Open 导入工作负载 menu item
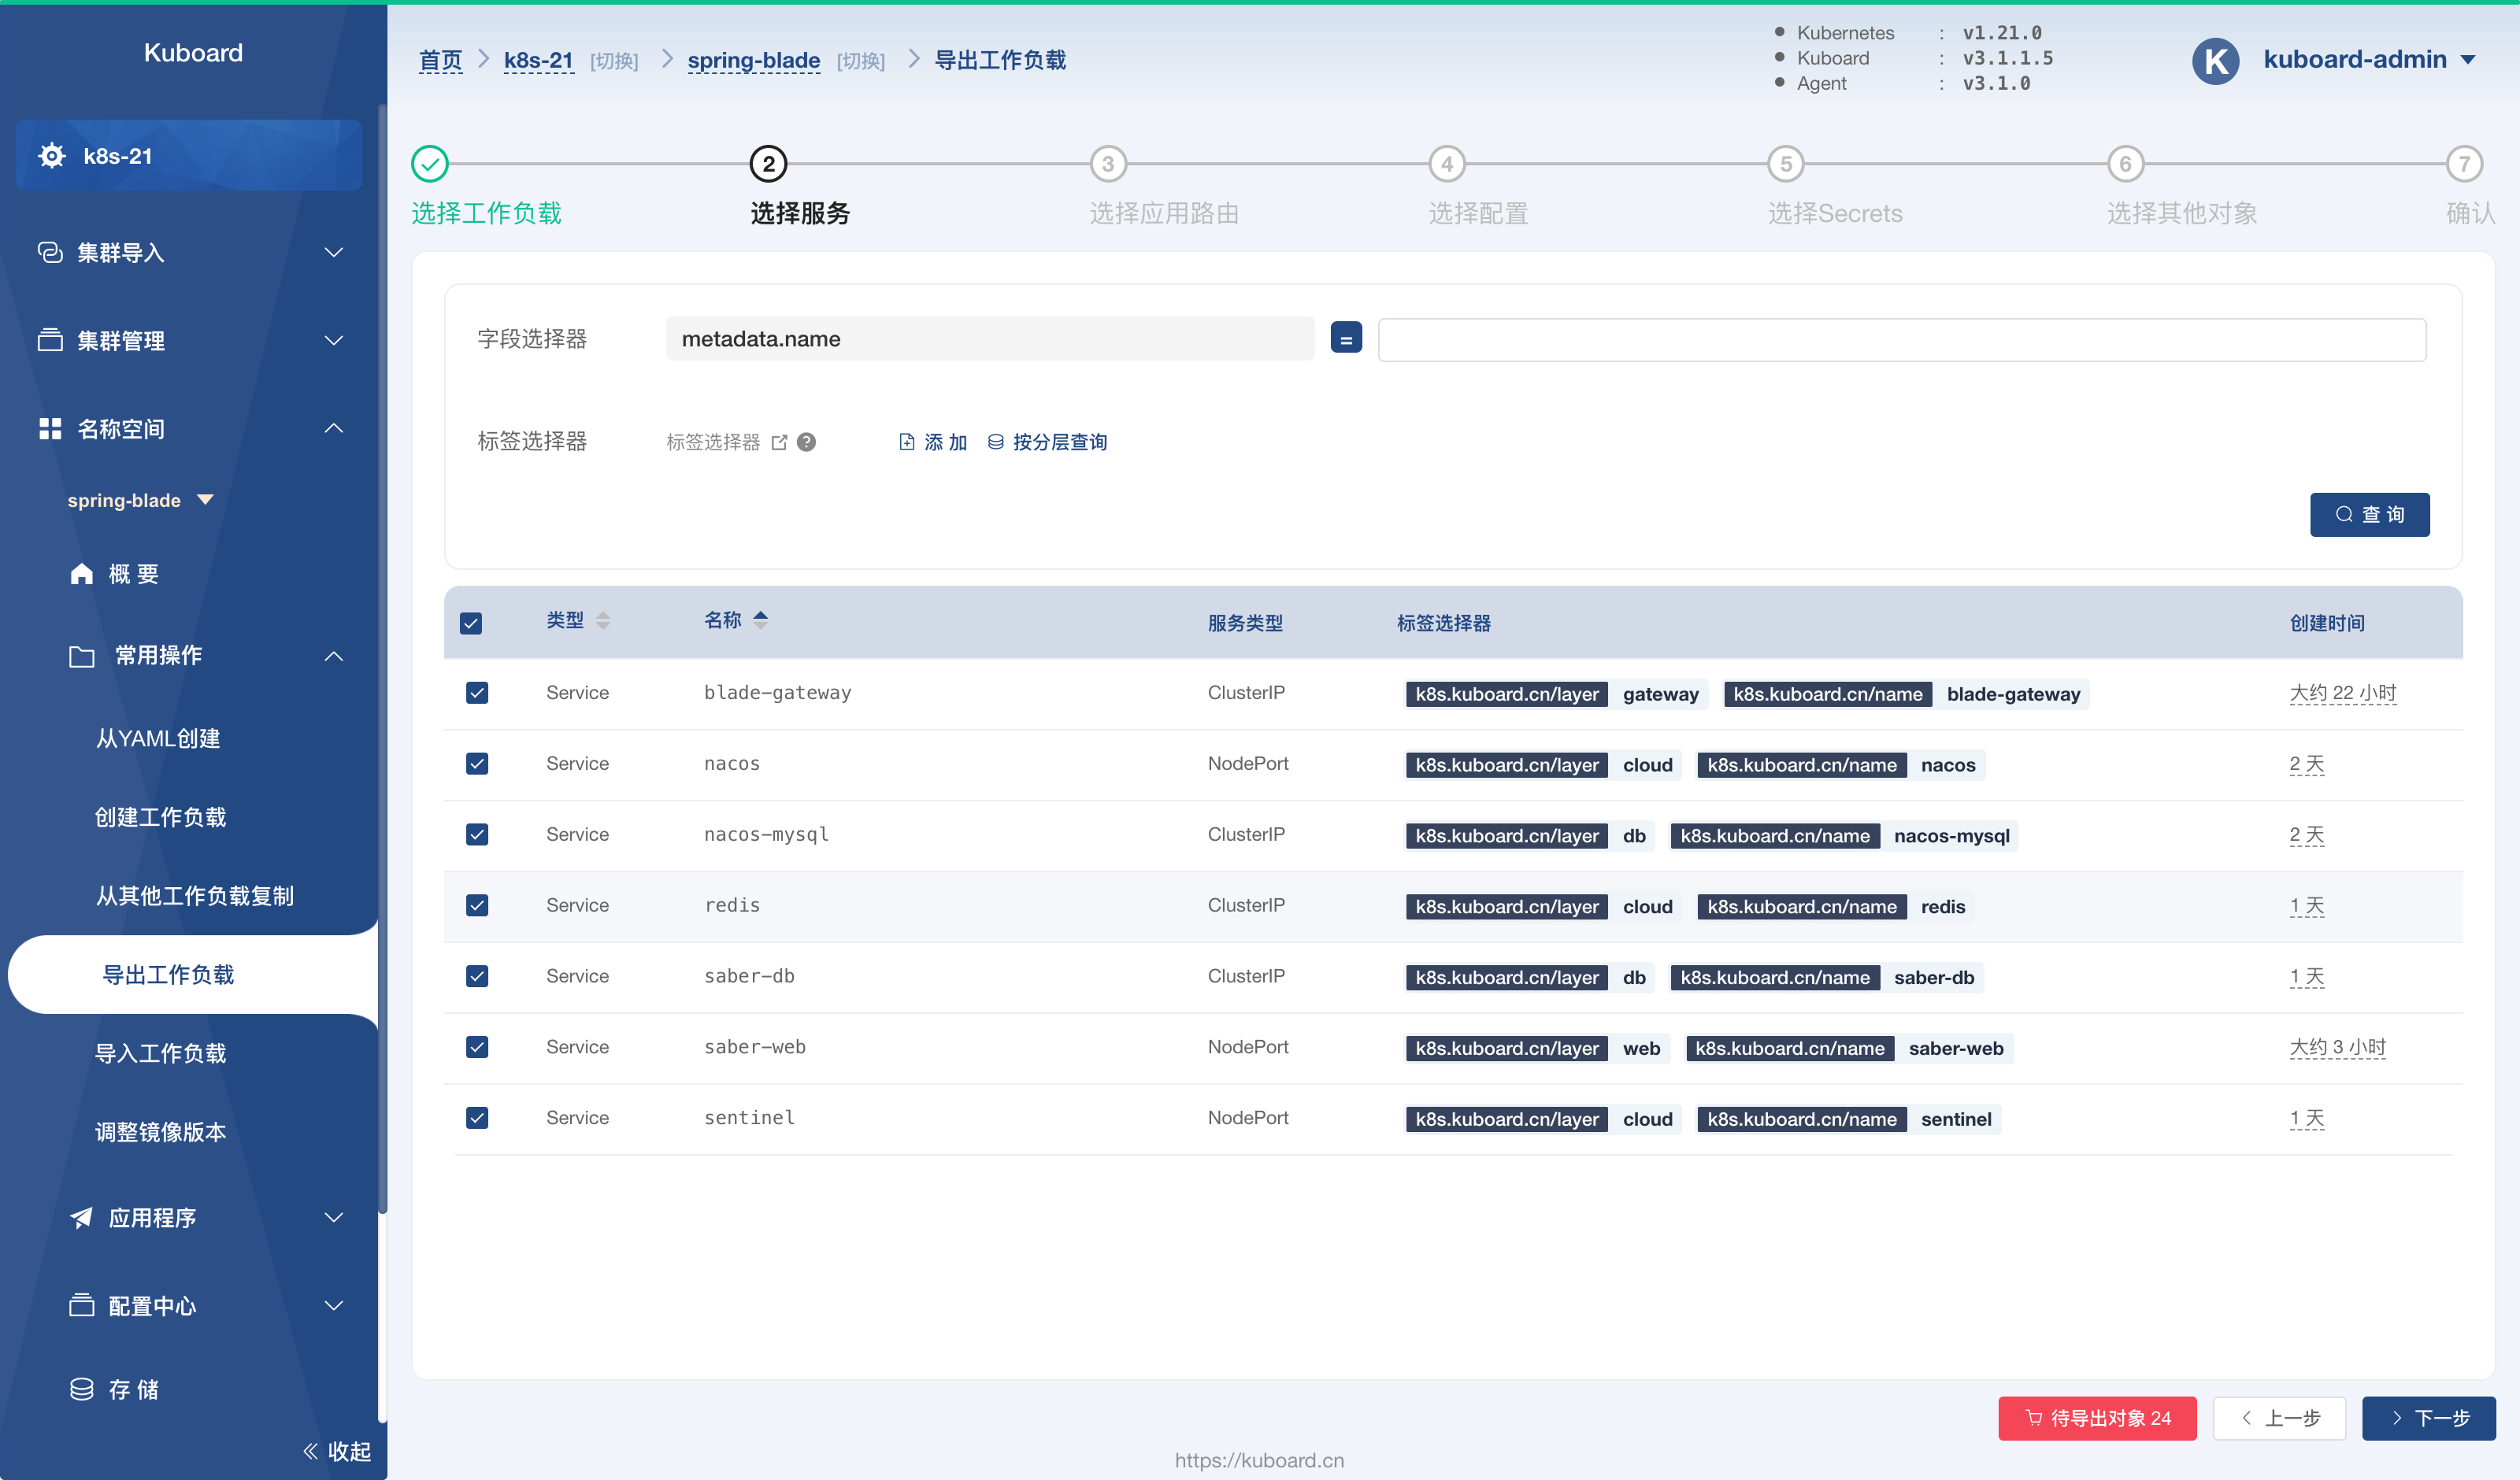The width and height of the screenshot is (2520, 1480). coord(160,1054)
